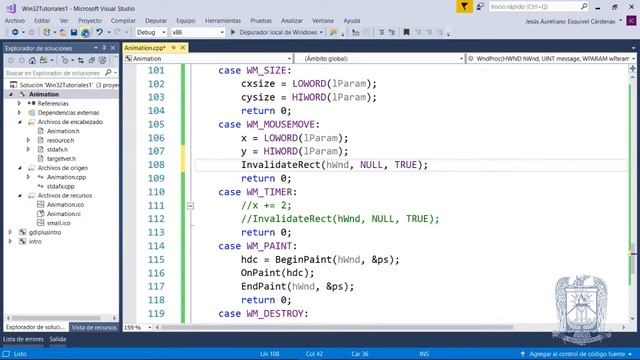Toggle the pin on Animation.cpp tab
This screenshot has height=360, width=640.
tap(173, 48)
